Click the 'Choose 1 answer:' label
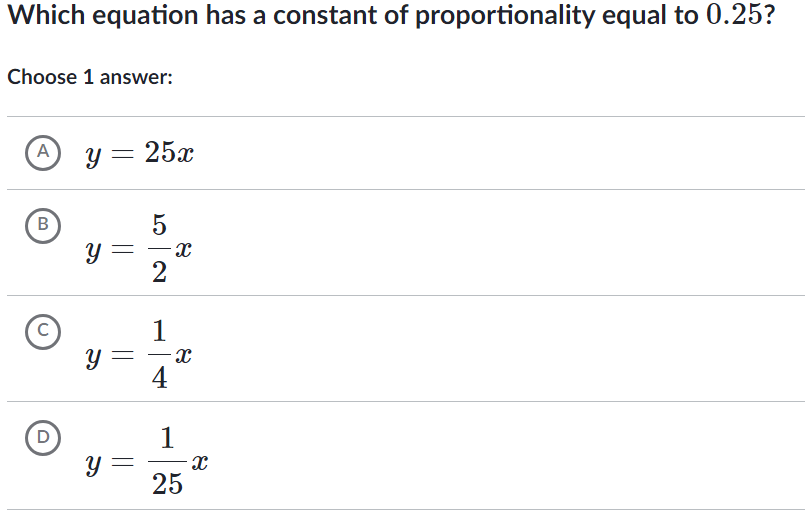 [90, 77]
